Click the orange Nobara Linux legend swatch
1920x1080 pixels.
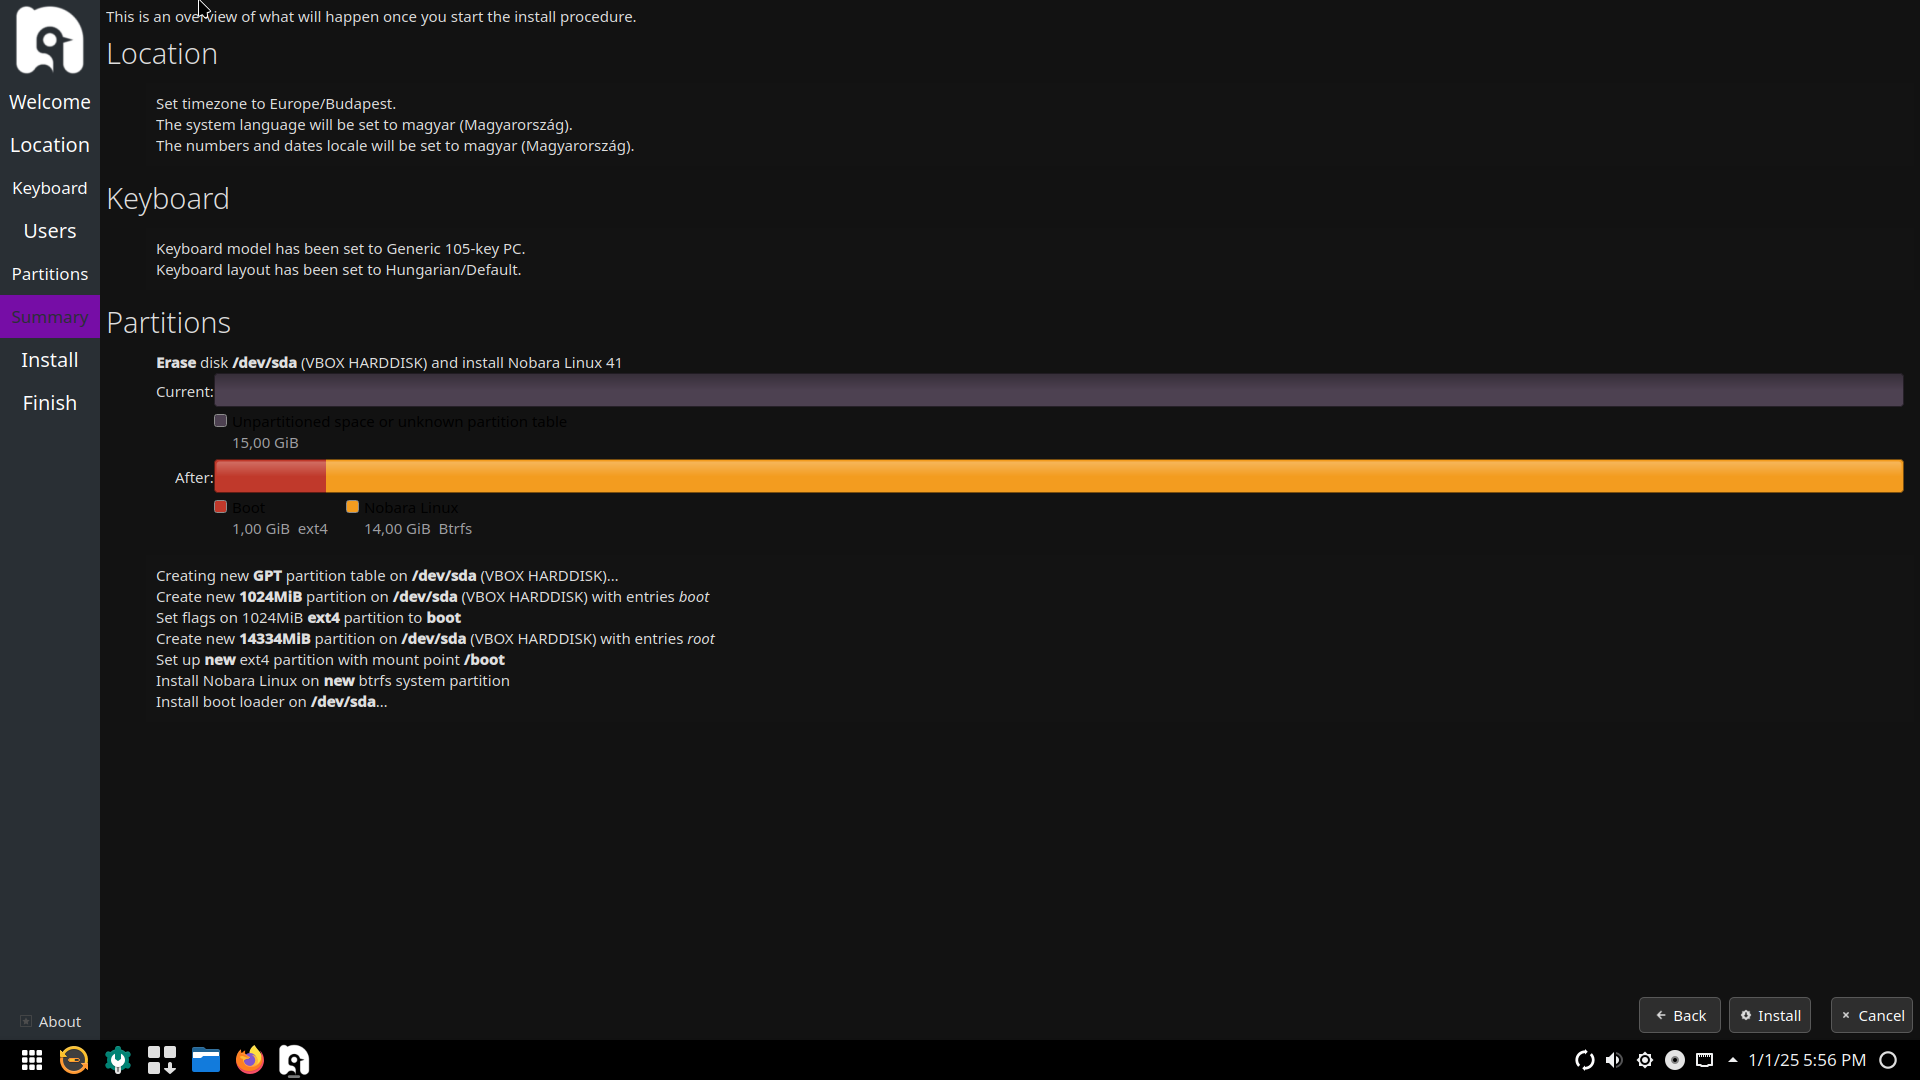point(353,507)
